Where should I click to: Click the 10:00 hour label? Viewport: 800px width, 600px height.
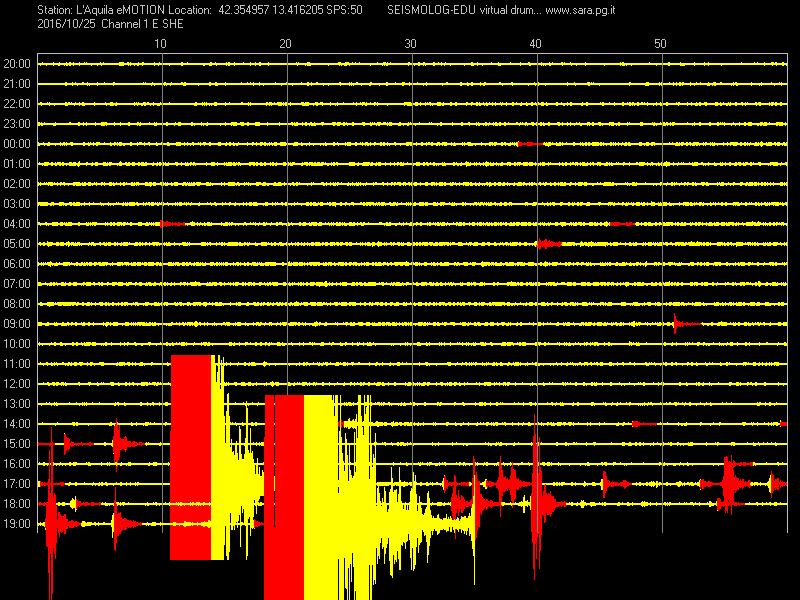17,344
